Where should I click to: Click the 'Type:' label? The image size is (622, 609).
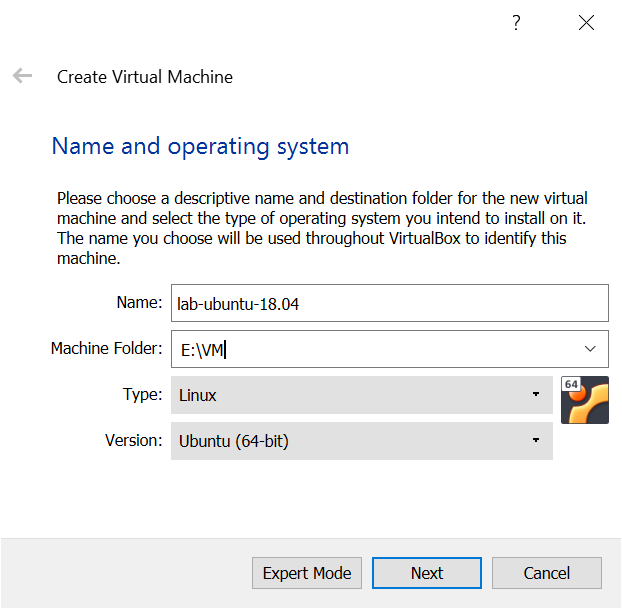click(142, 395)
